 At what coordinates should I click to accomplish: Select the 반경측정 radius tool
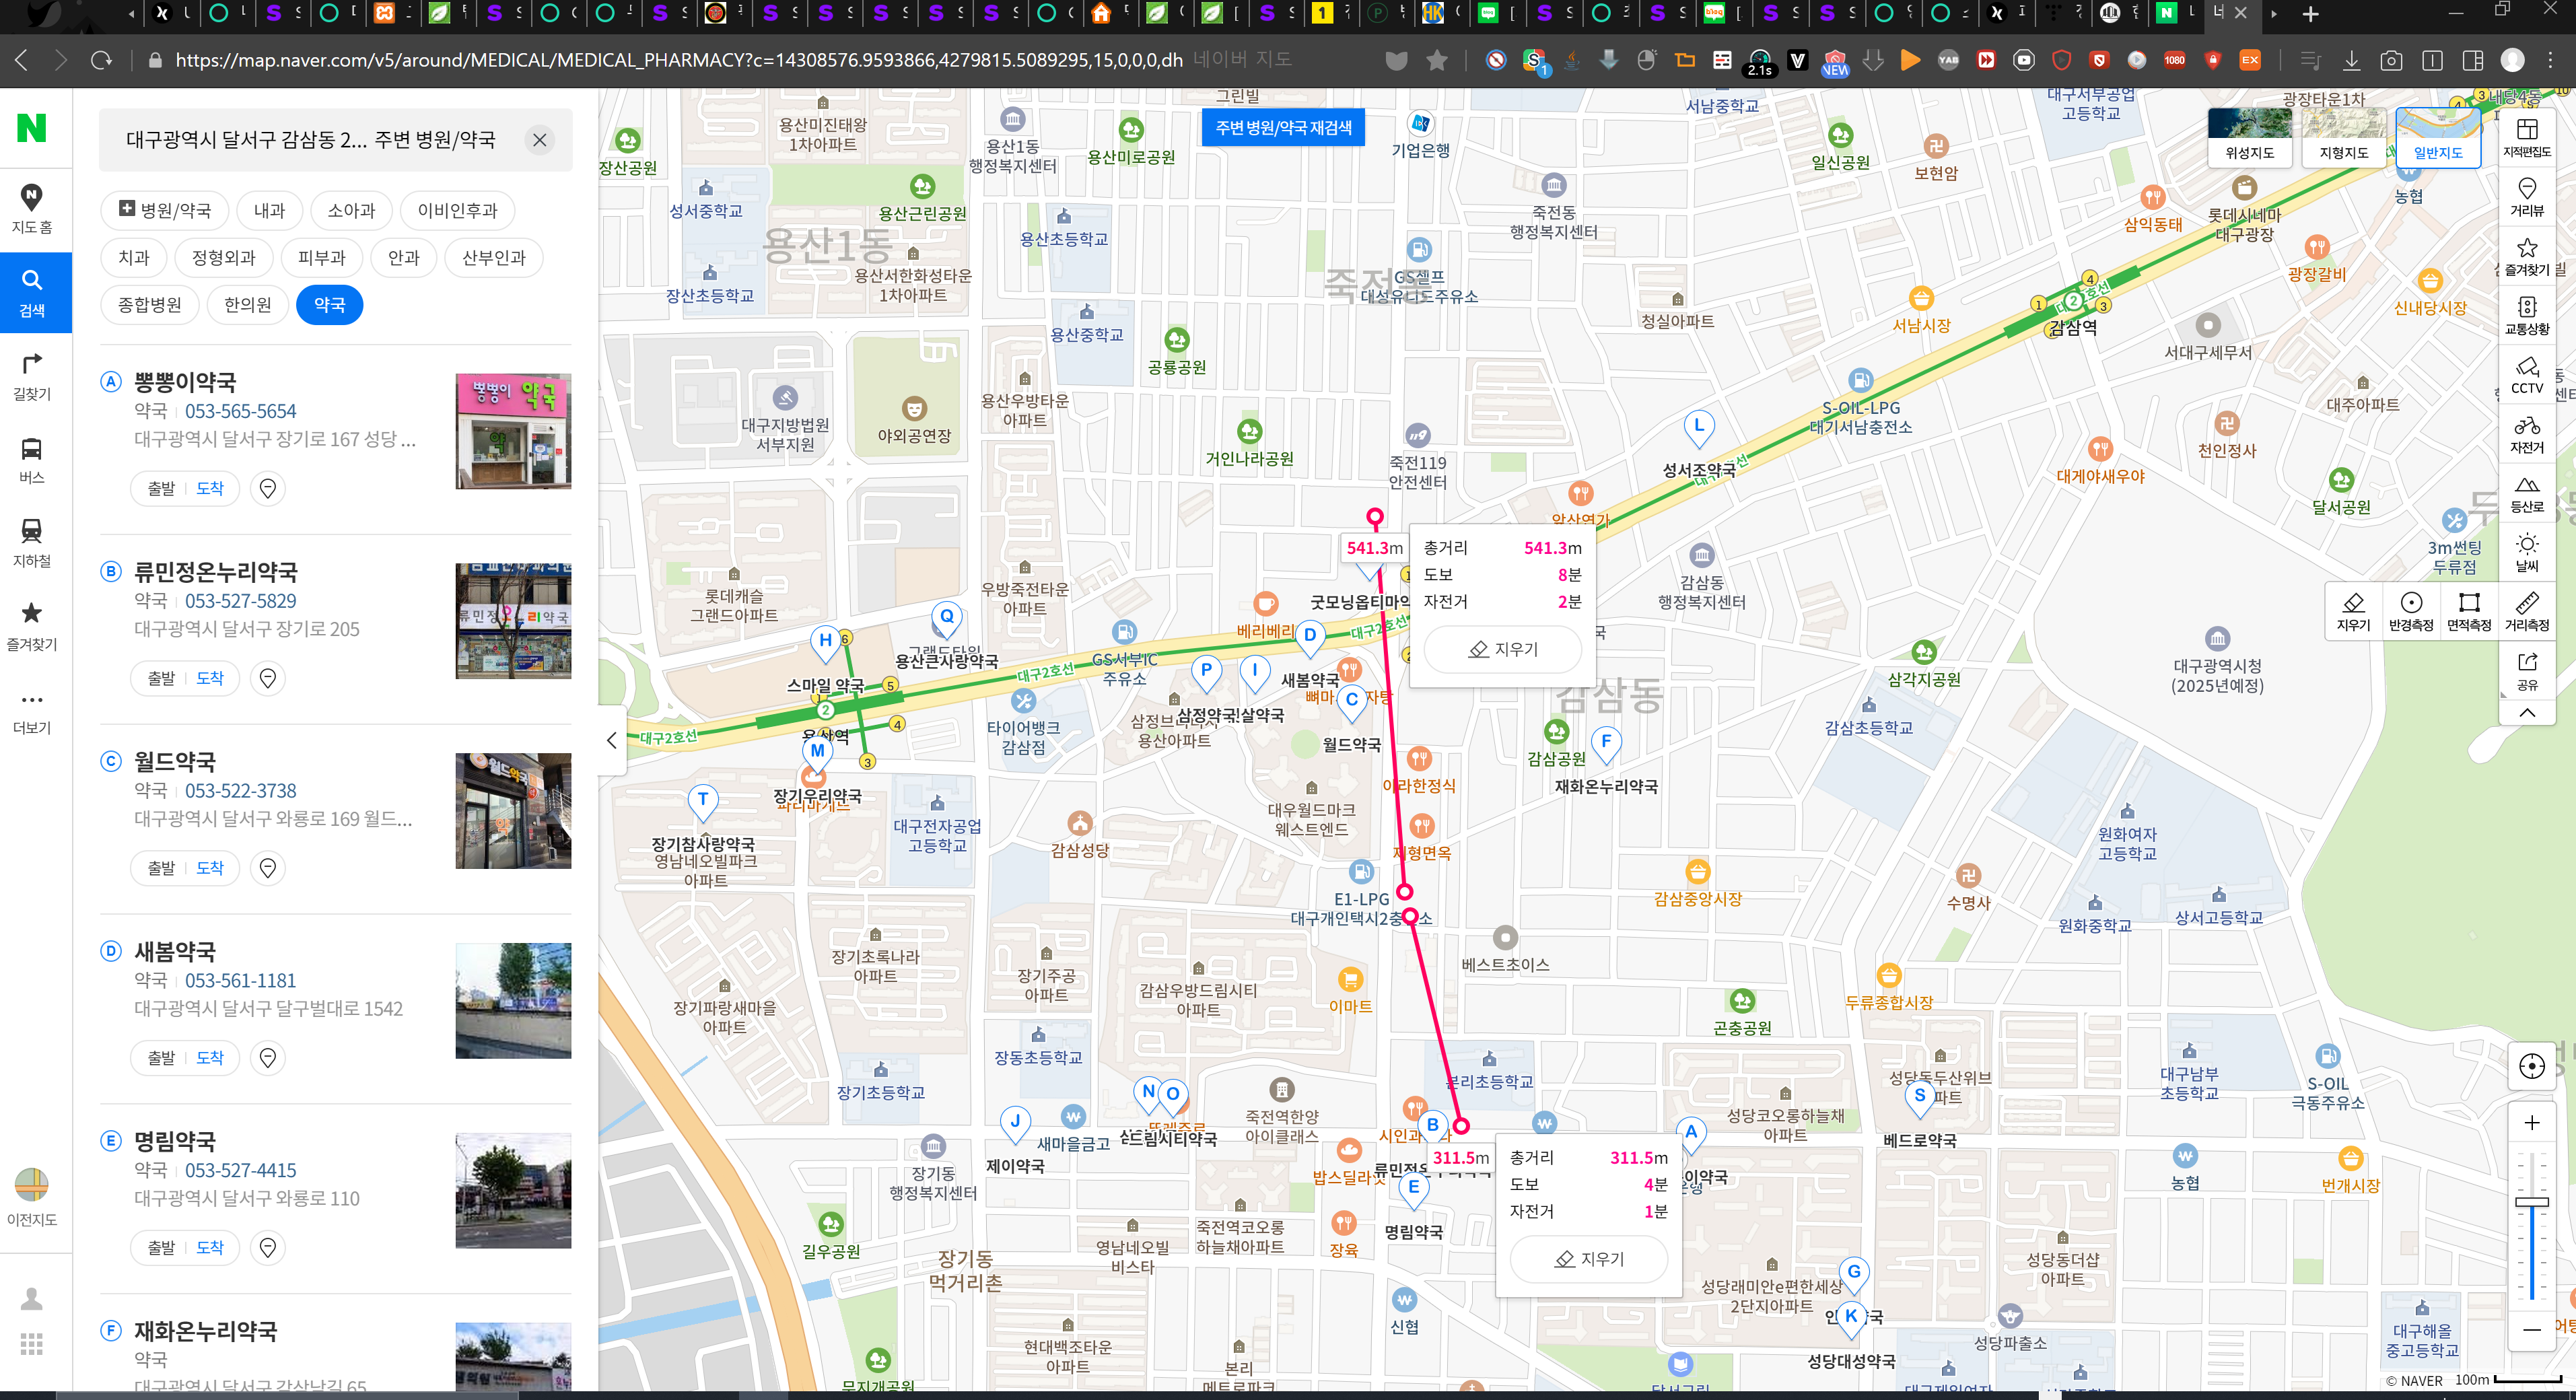point(2411,612)
